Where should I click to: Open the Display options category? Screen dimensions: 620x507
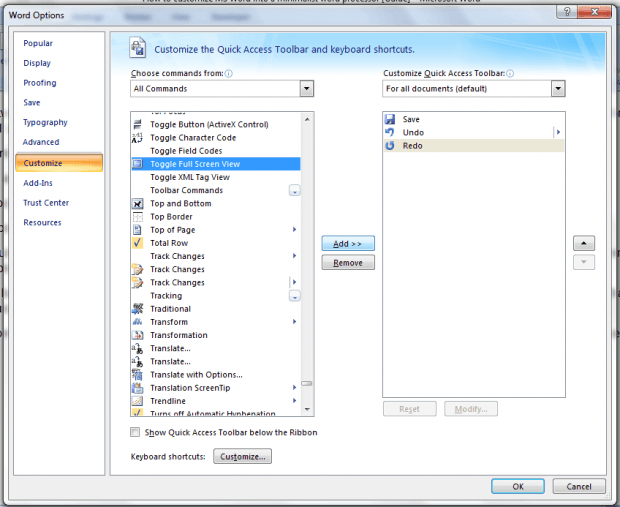tap(37, 63)
